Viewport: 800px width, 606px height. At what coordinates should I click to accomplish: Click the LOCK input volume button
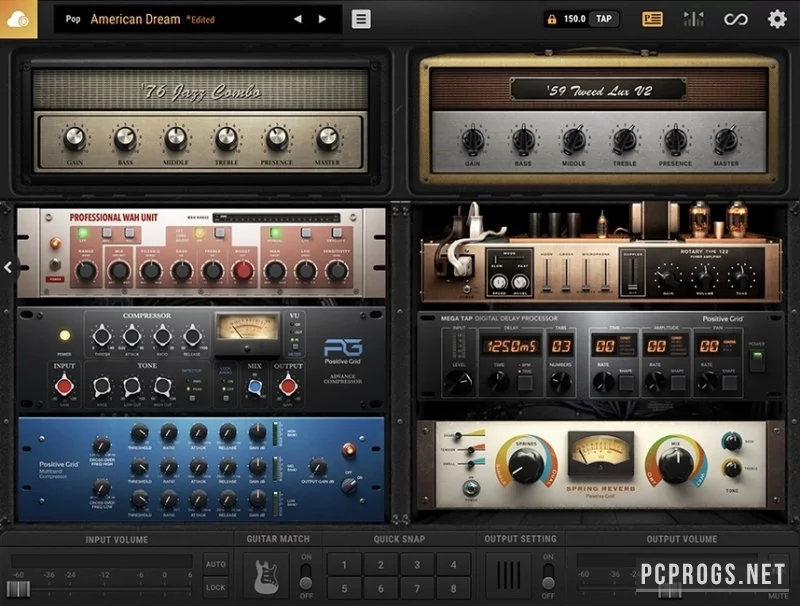(215, 588)
